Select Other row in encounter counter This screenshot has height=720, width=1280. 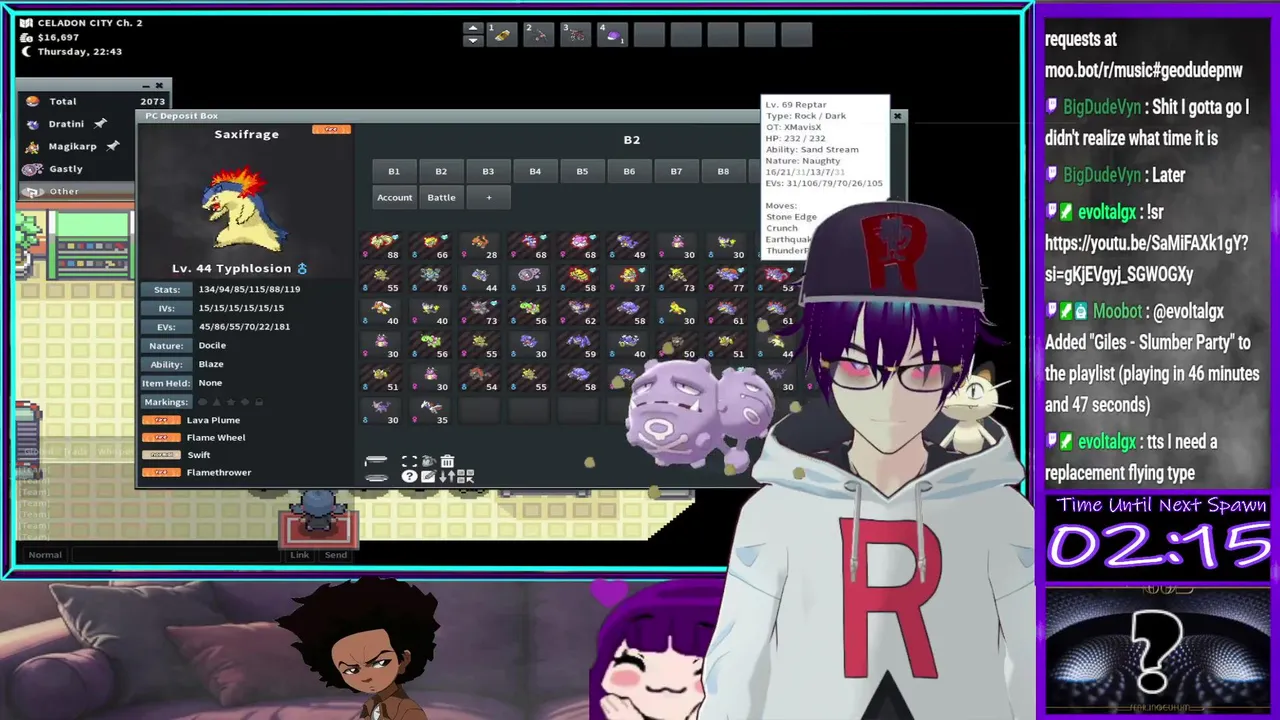(x=75, y=191)
